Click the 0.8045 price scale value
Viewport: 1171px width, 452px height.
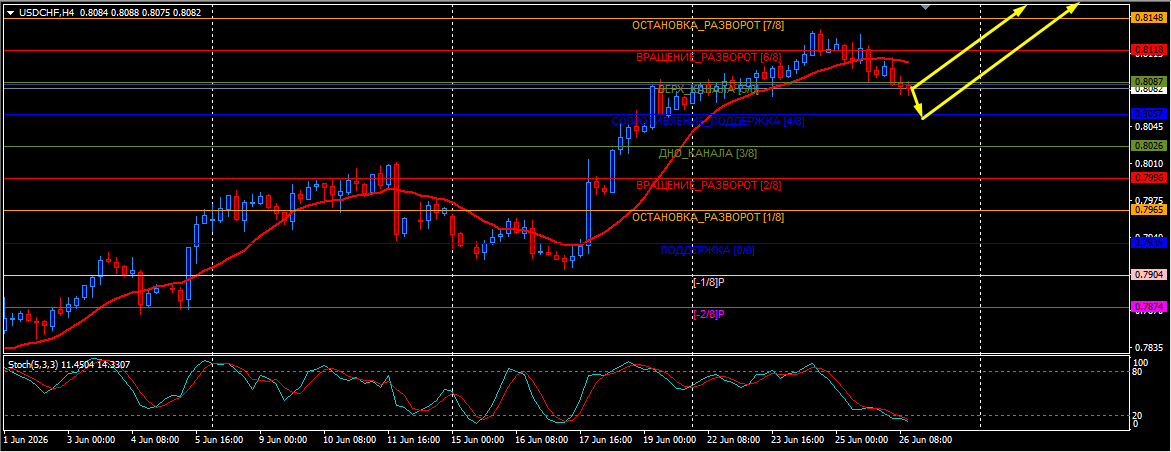click(1149, 127)
